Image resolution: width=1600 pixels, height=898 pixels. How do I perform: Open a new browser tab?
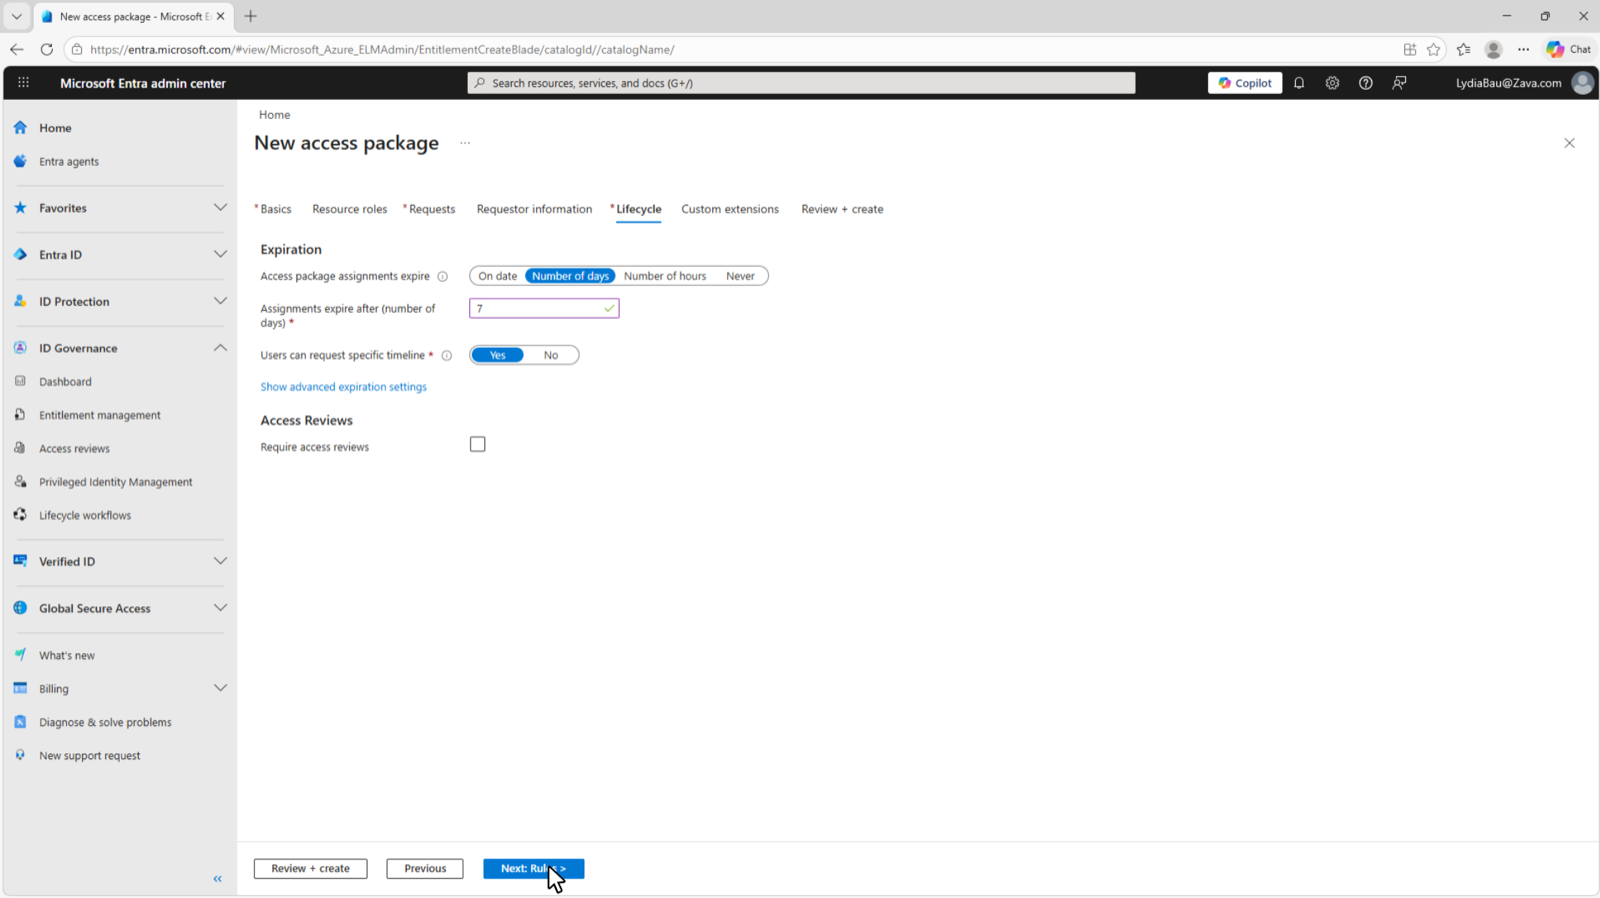pyautogui.click(x=251, y=16)
